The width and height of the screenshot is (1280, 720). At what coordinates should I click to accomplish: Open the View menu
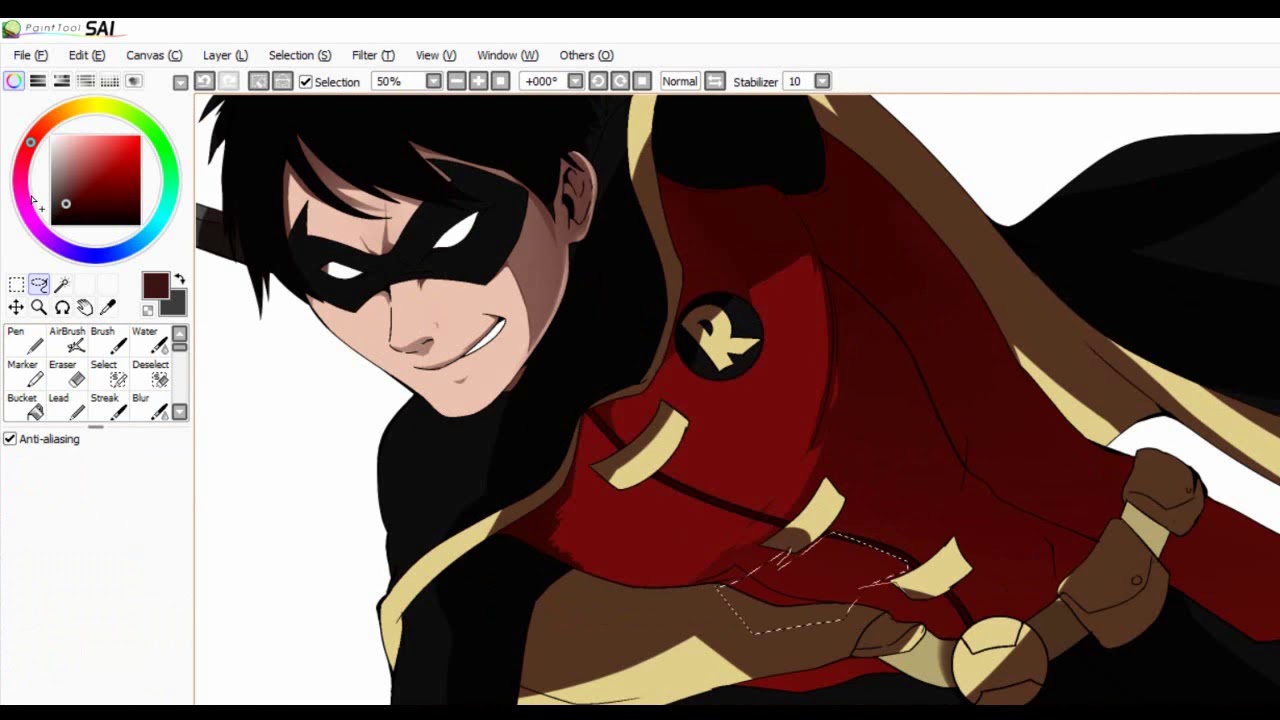[x=435, y=55]
